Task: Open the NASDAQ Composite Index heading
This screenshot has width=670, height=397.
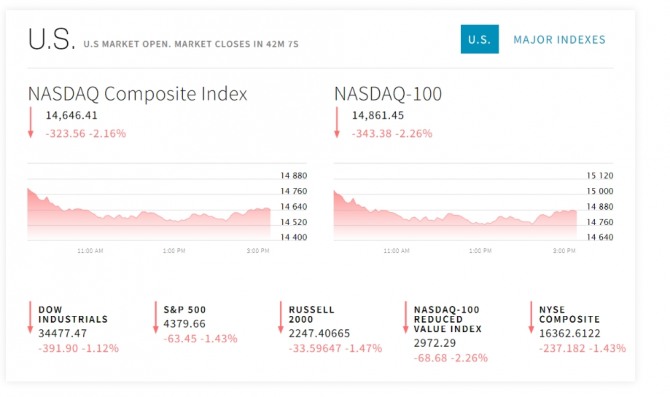Action: (138, 94)
